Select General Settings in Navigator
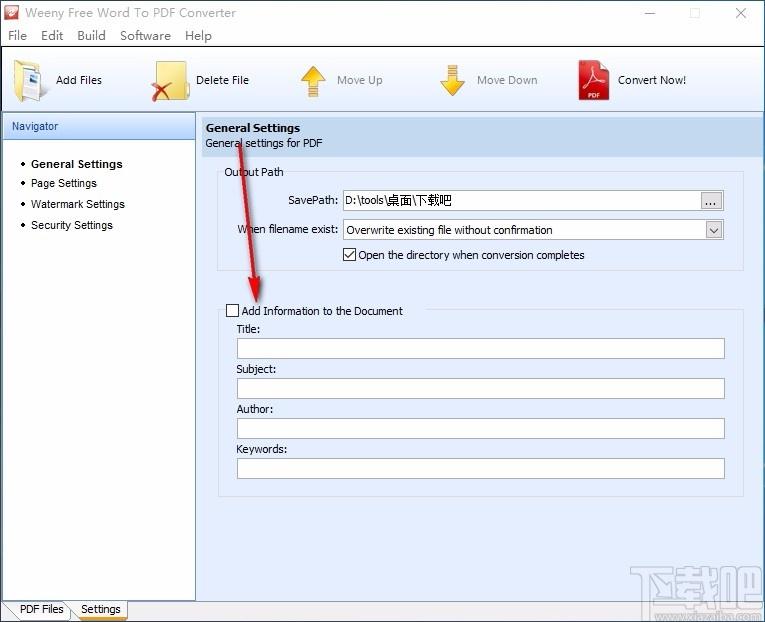Screen dimensions: 765x622 pyautogui.click(x=77, y=164)
